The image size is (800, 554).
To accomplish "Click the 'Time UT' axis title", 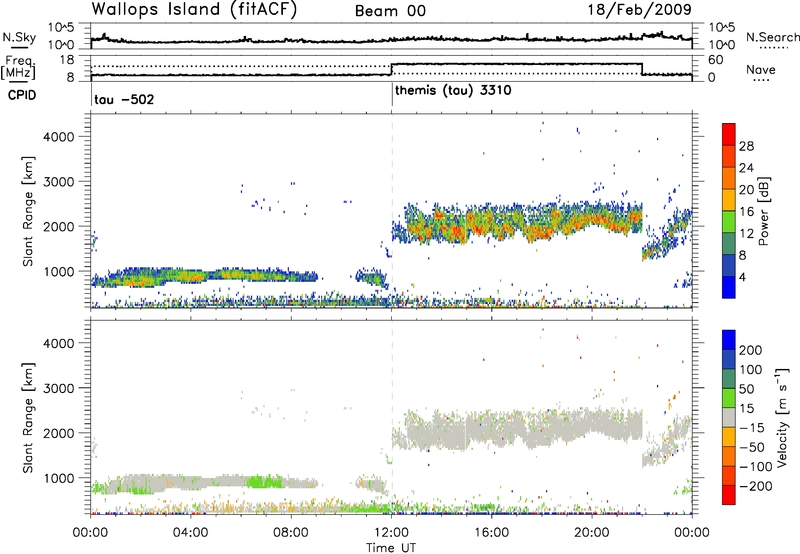I will point(391,548).
